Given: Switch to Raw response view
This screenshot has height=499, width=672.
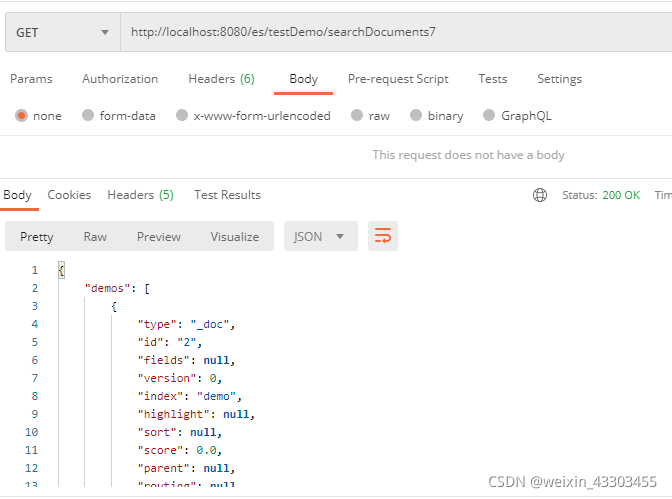Looking at the screenshot, I should 95,237.
